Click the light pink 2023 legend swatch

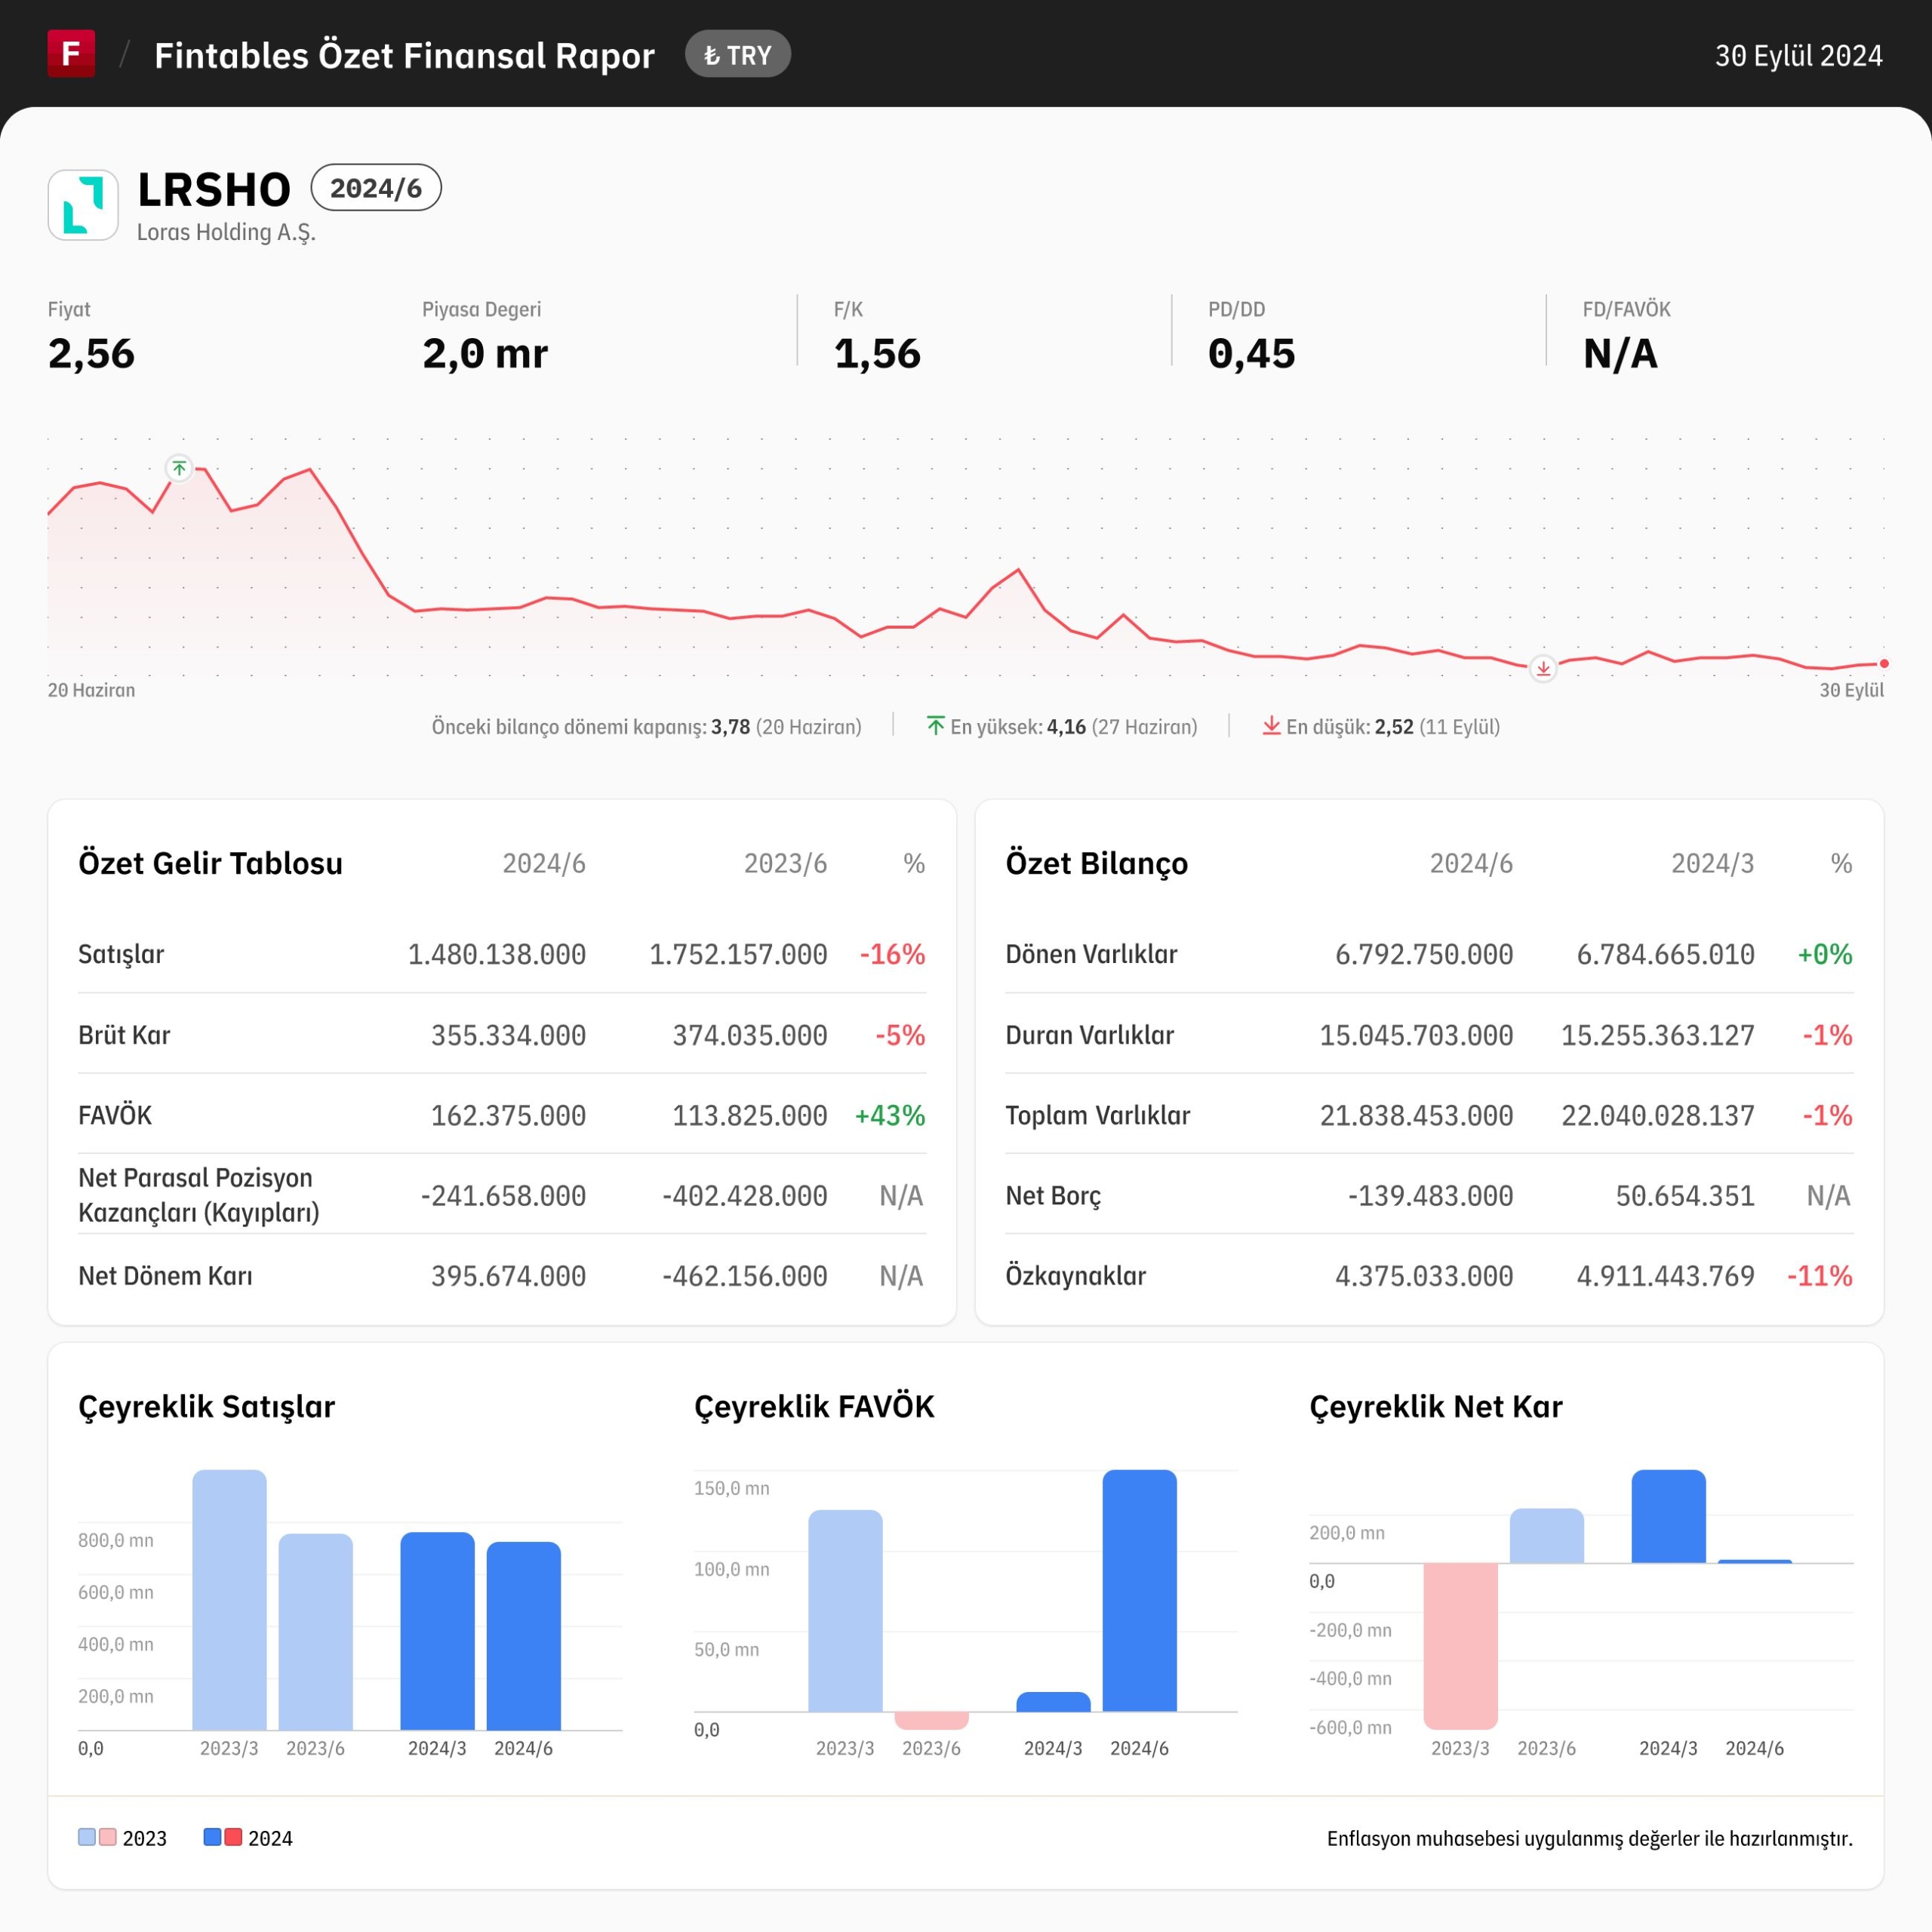pyautogui.click(x=108, y=1837)
